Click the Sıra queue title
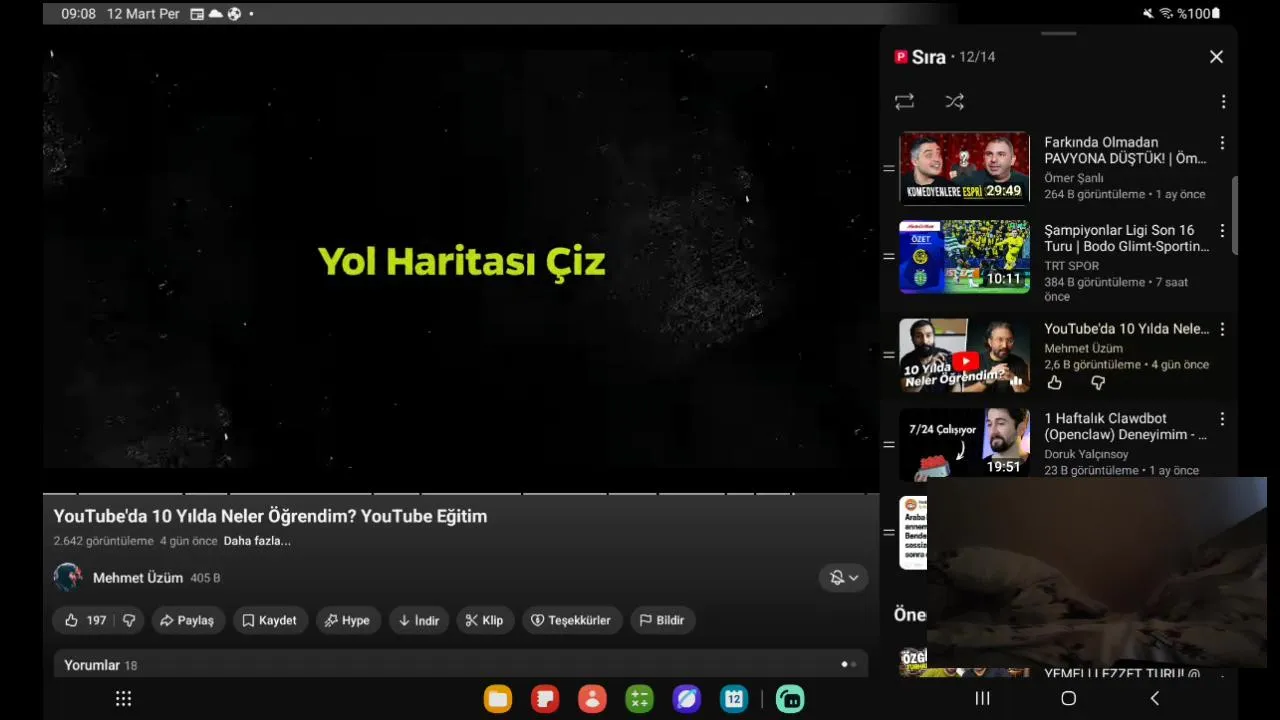This screenshot has width=1280, height=720. pos(929,57)
